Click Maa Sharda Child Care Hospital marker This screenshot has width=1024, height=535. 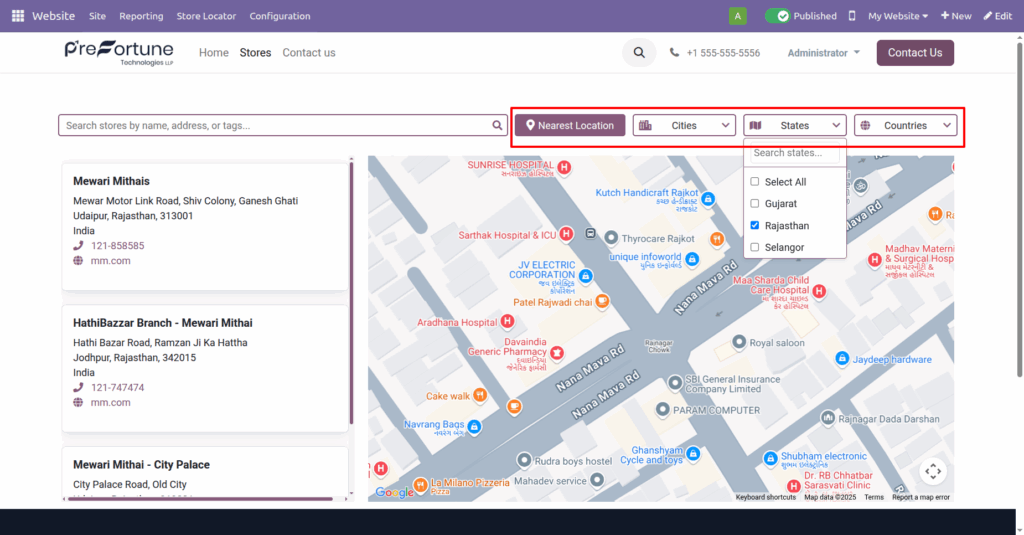pos(819,291)
